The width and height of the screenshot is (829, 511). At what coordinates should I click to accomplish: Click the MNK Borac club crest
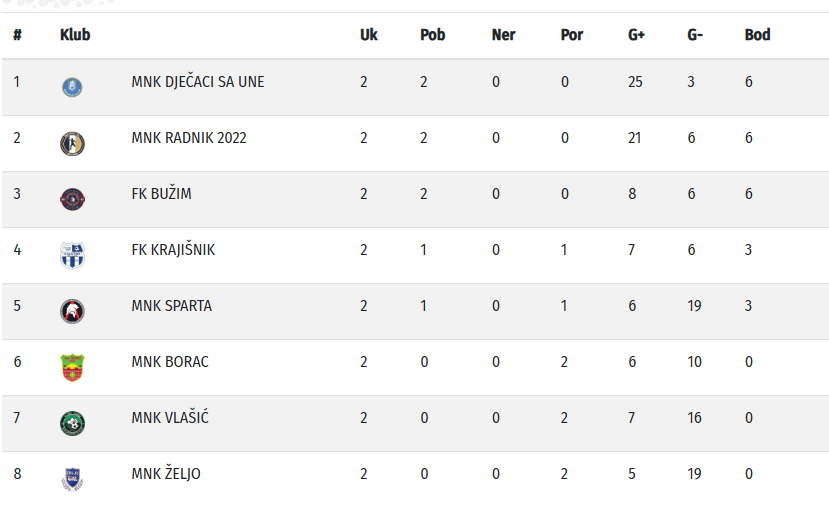[x=72, y=367]
